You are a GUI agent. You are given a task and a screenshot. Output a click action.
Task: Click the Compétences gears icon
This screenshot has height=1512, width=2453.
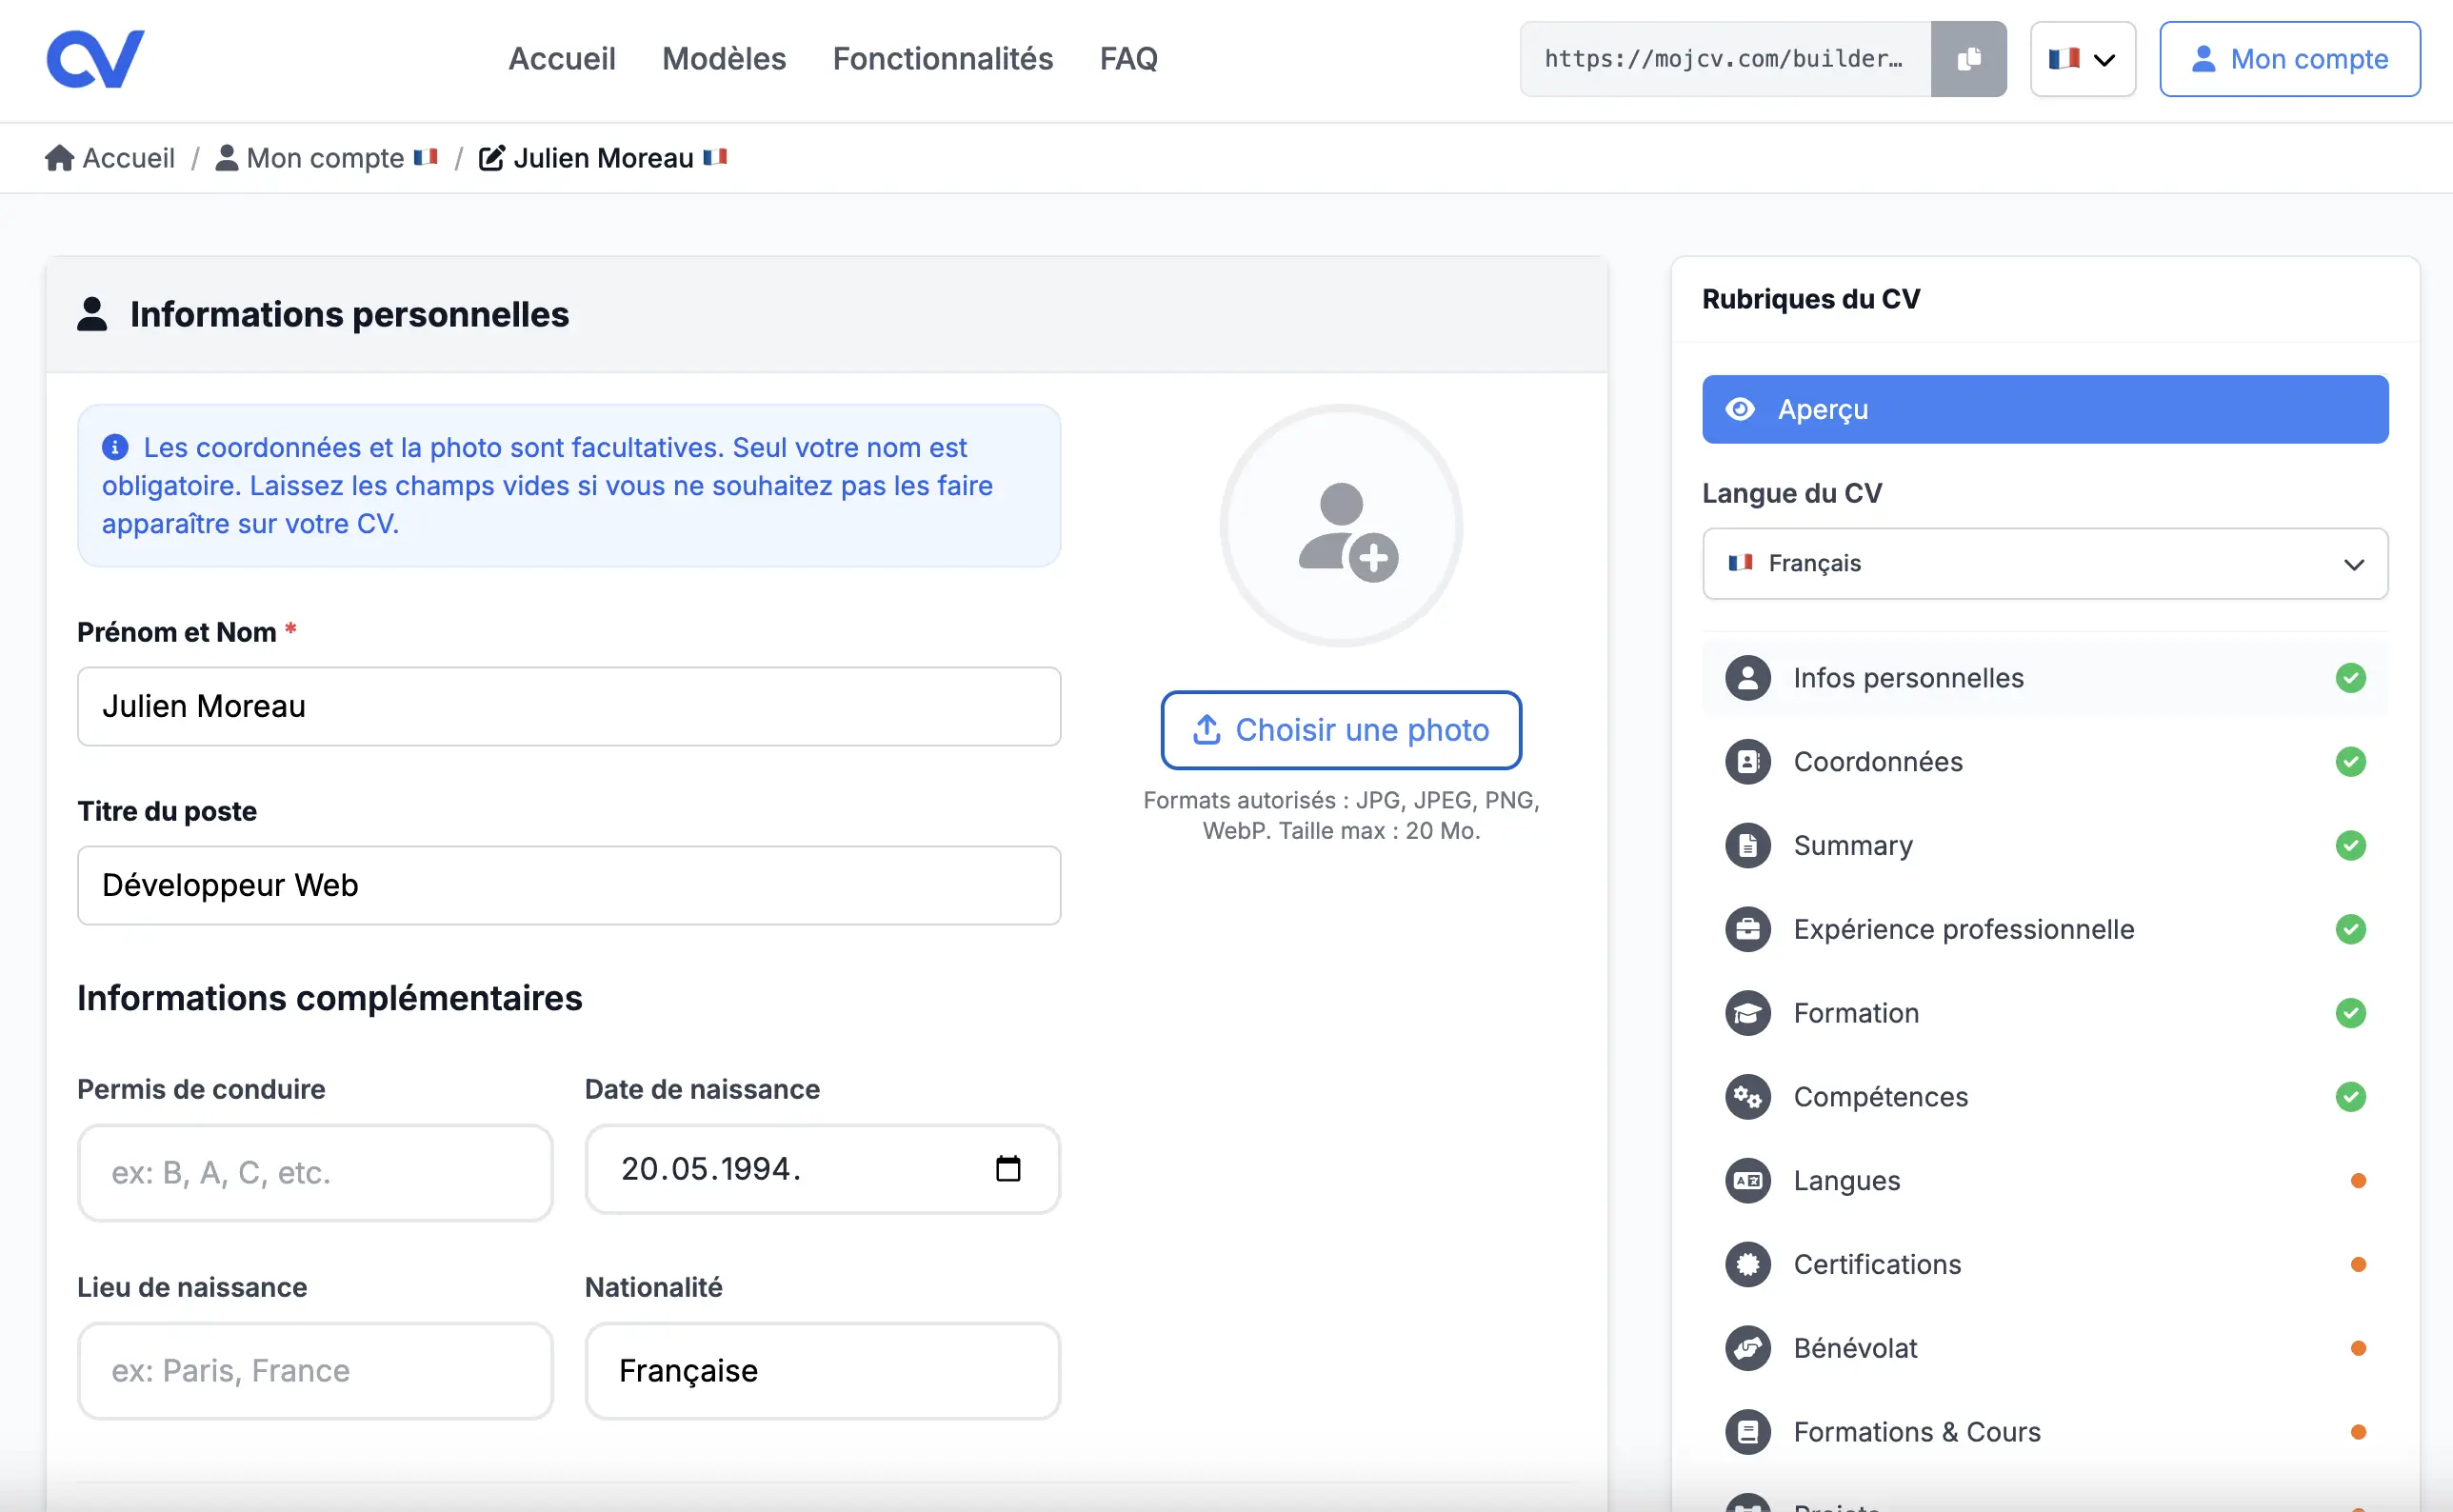point(1747,1097)
